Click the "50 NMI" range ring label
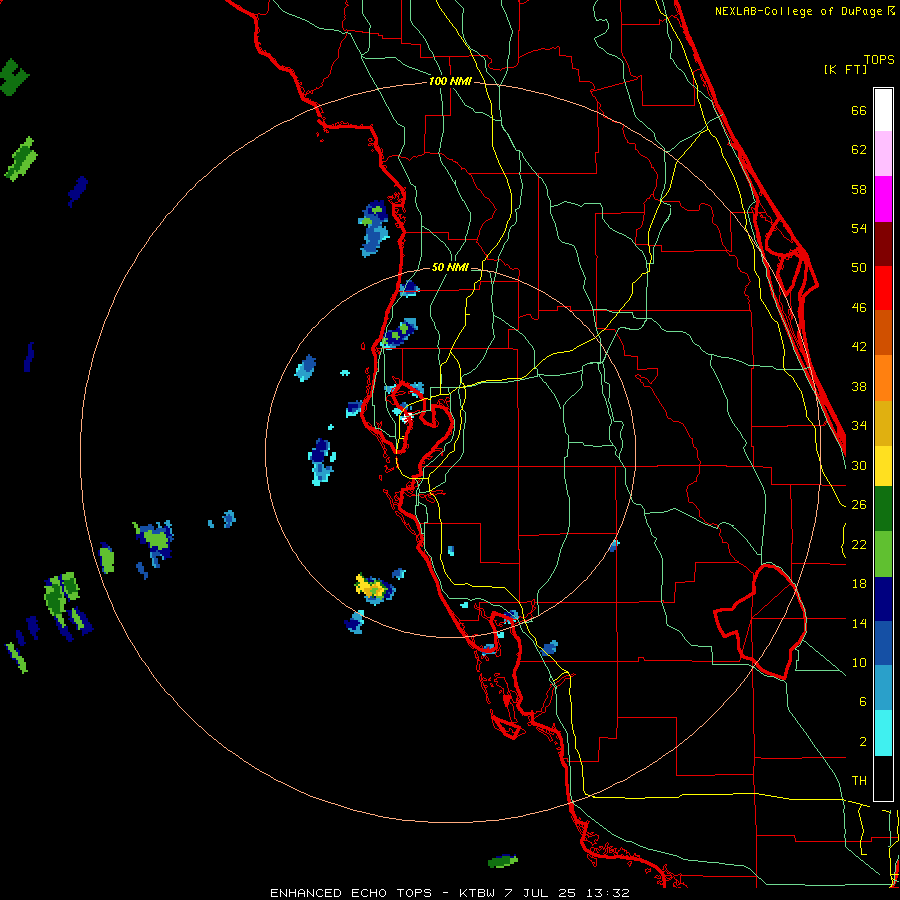This screenshot has height=900, width=900. 450,267
